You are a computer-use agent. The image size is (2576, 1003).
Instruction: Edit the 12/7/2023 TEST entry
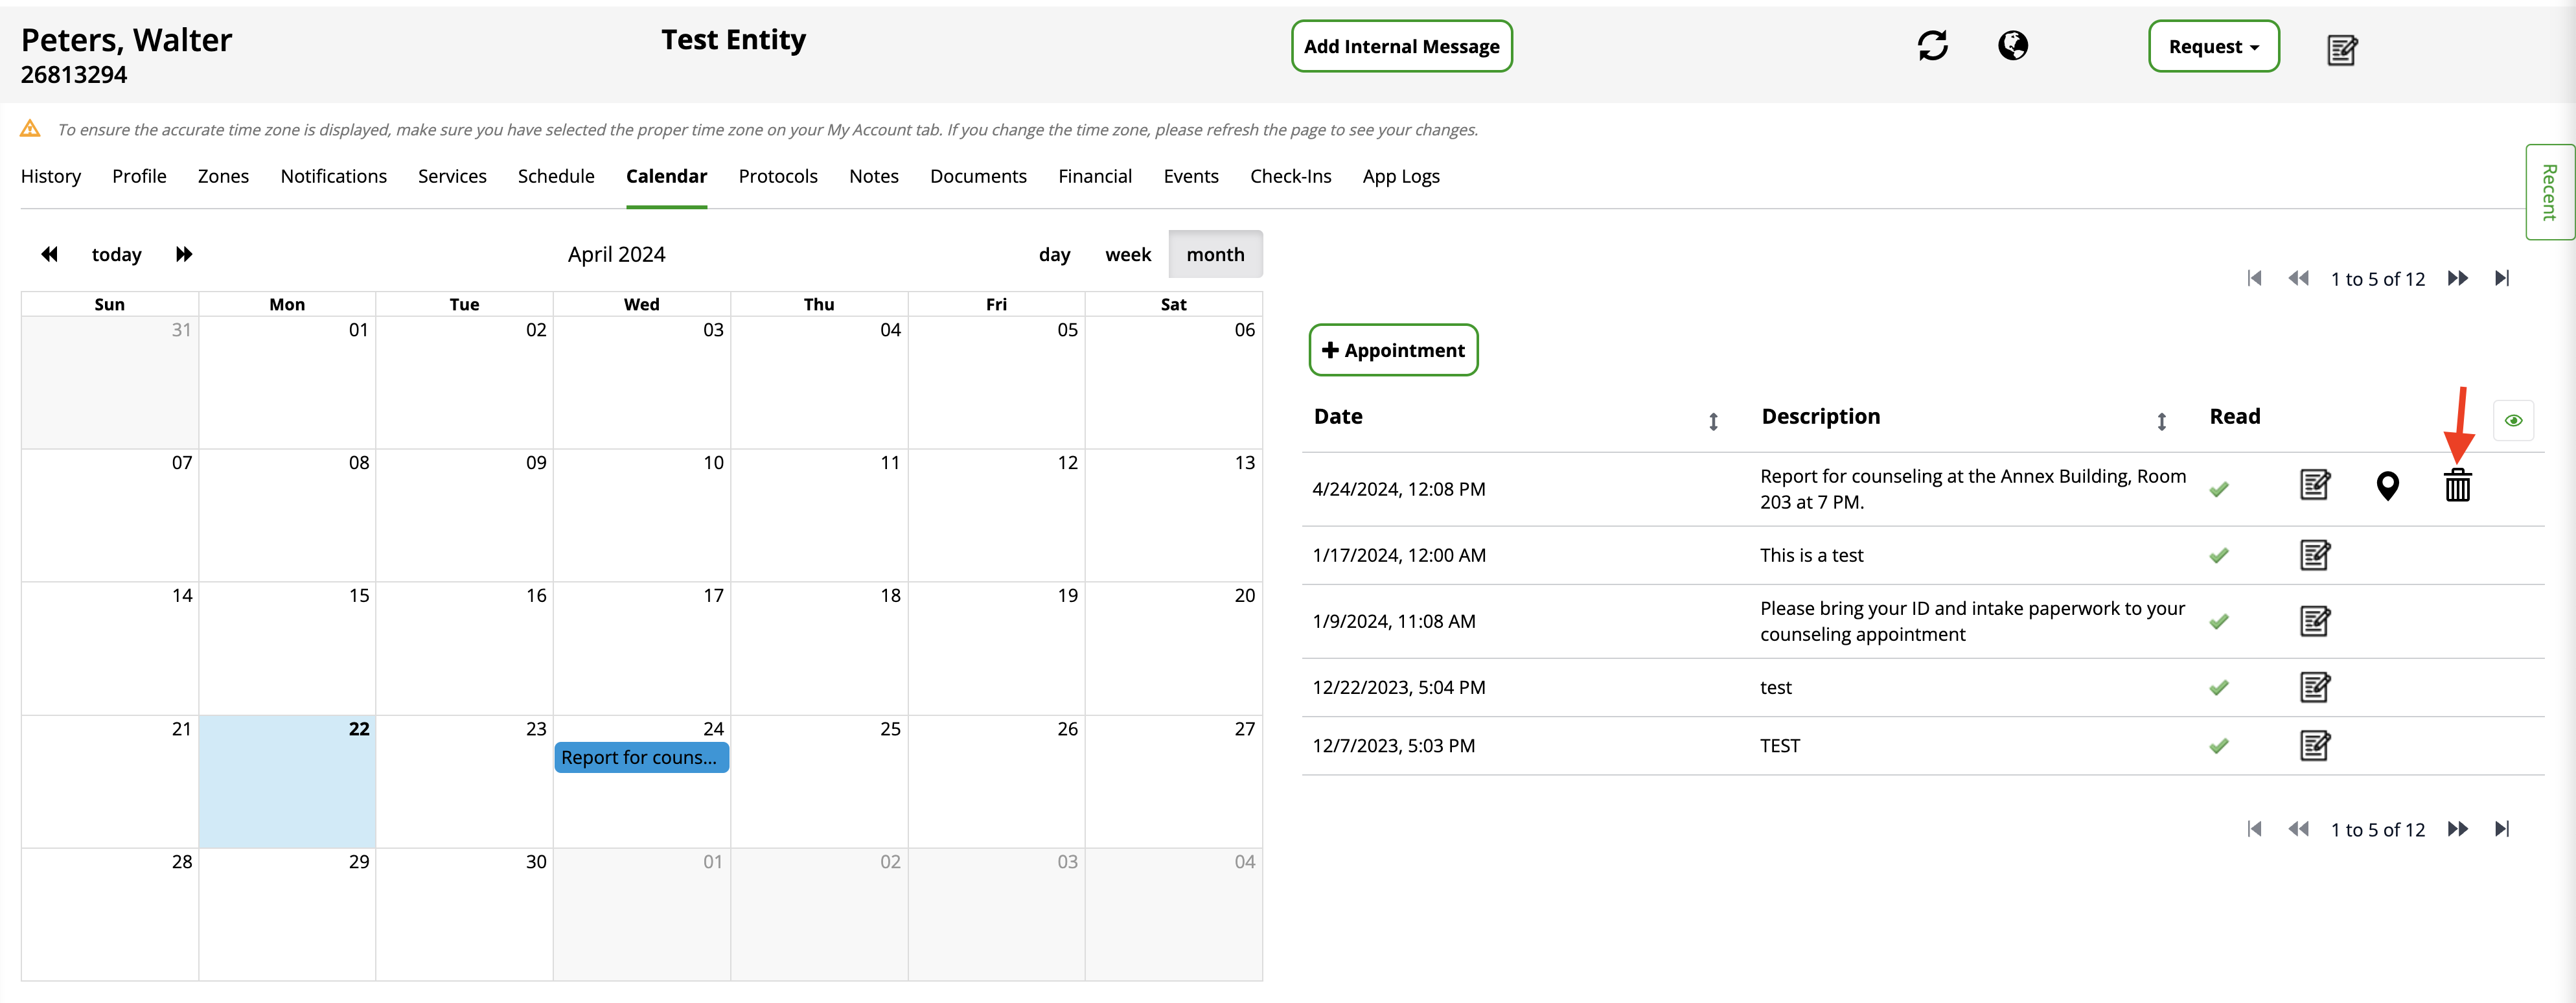2314,746
